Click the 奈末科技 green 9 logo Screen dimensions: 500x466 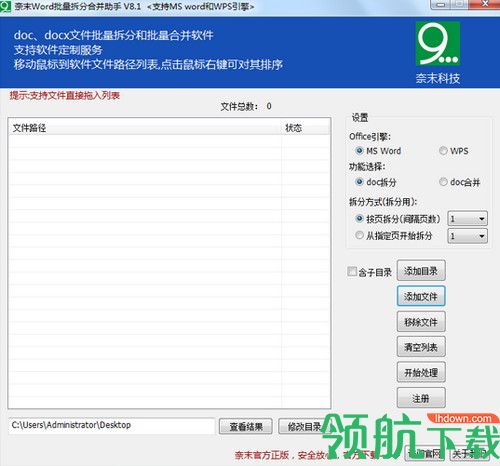438,44
